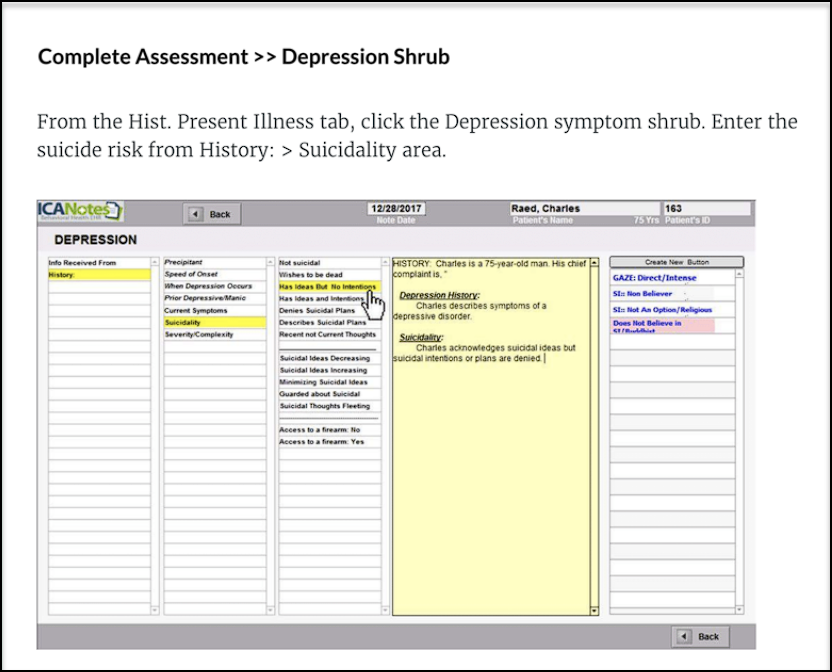This screenshot has height=672, width=832.
Task: Click scroll-down arrow of suicidality options column
Action: tap(385, 610)
